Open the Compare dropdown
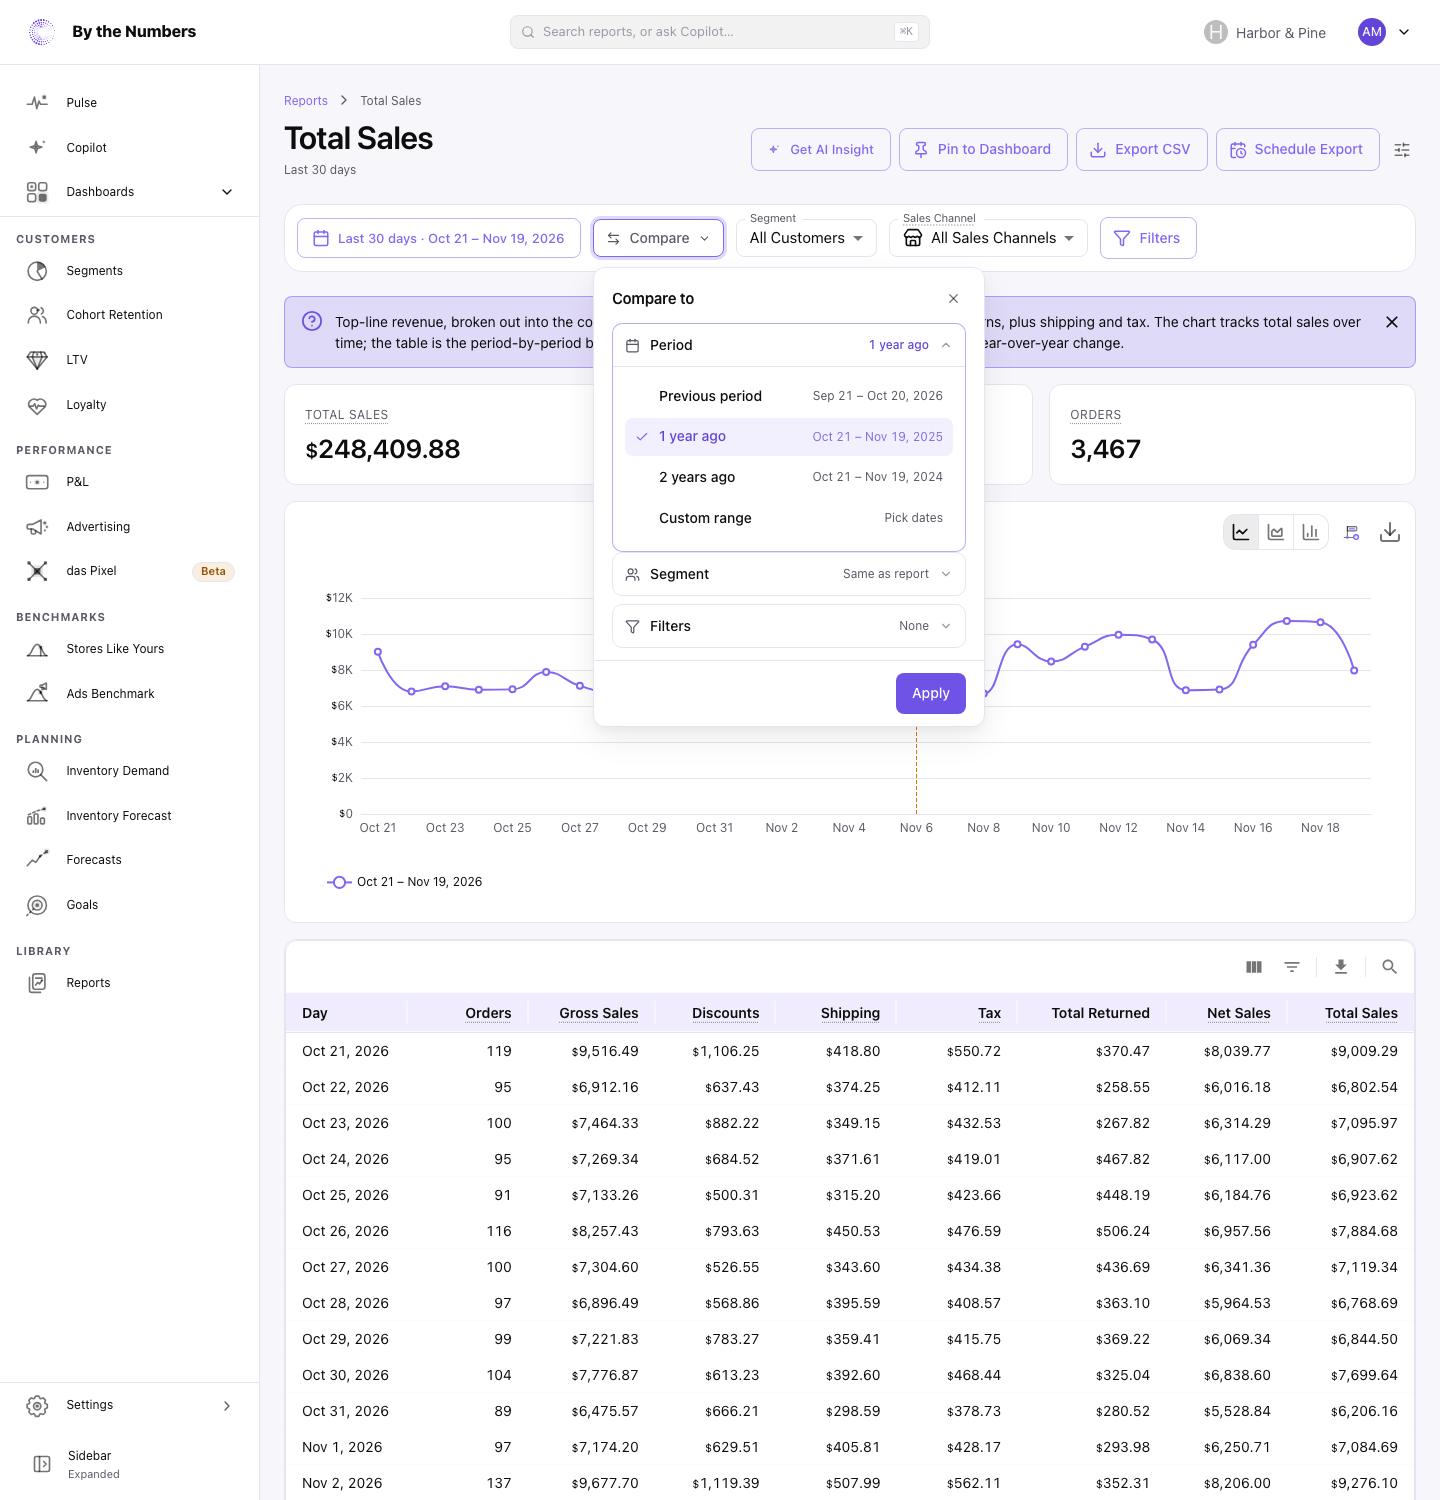 point(658,238)
